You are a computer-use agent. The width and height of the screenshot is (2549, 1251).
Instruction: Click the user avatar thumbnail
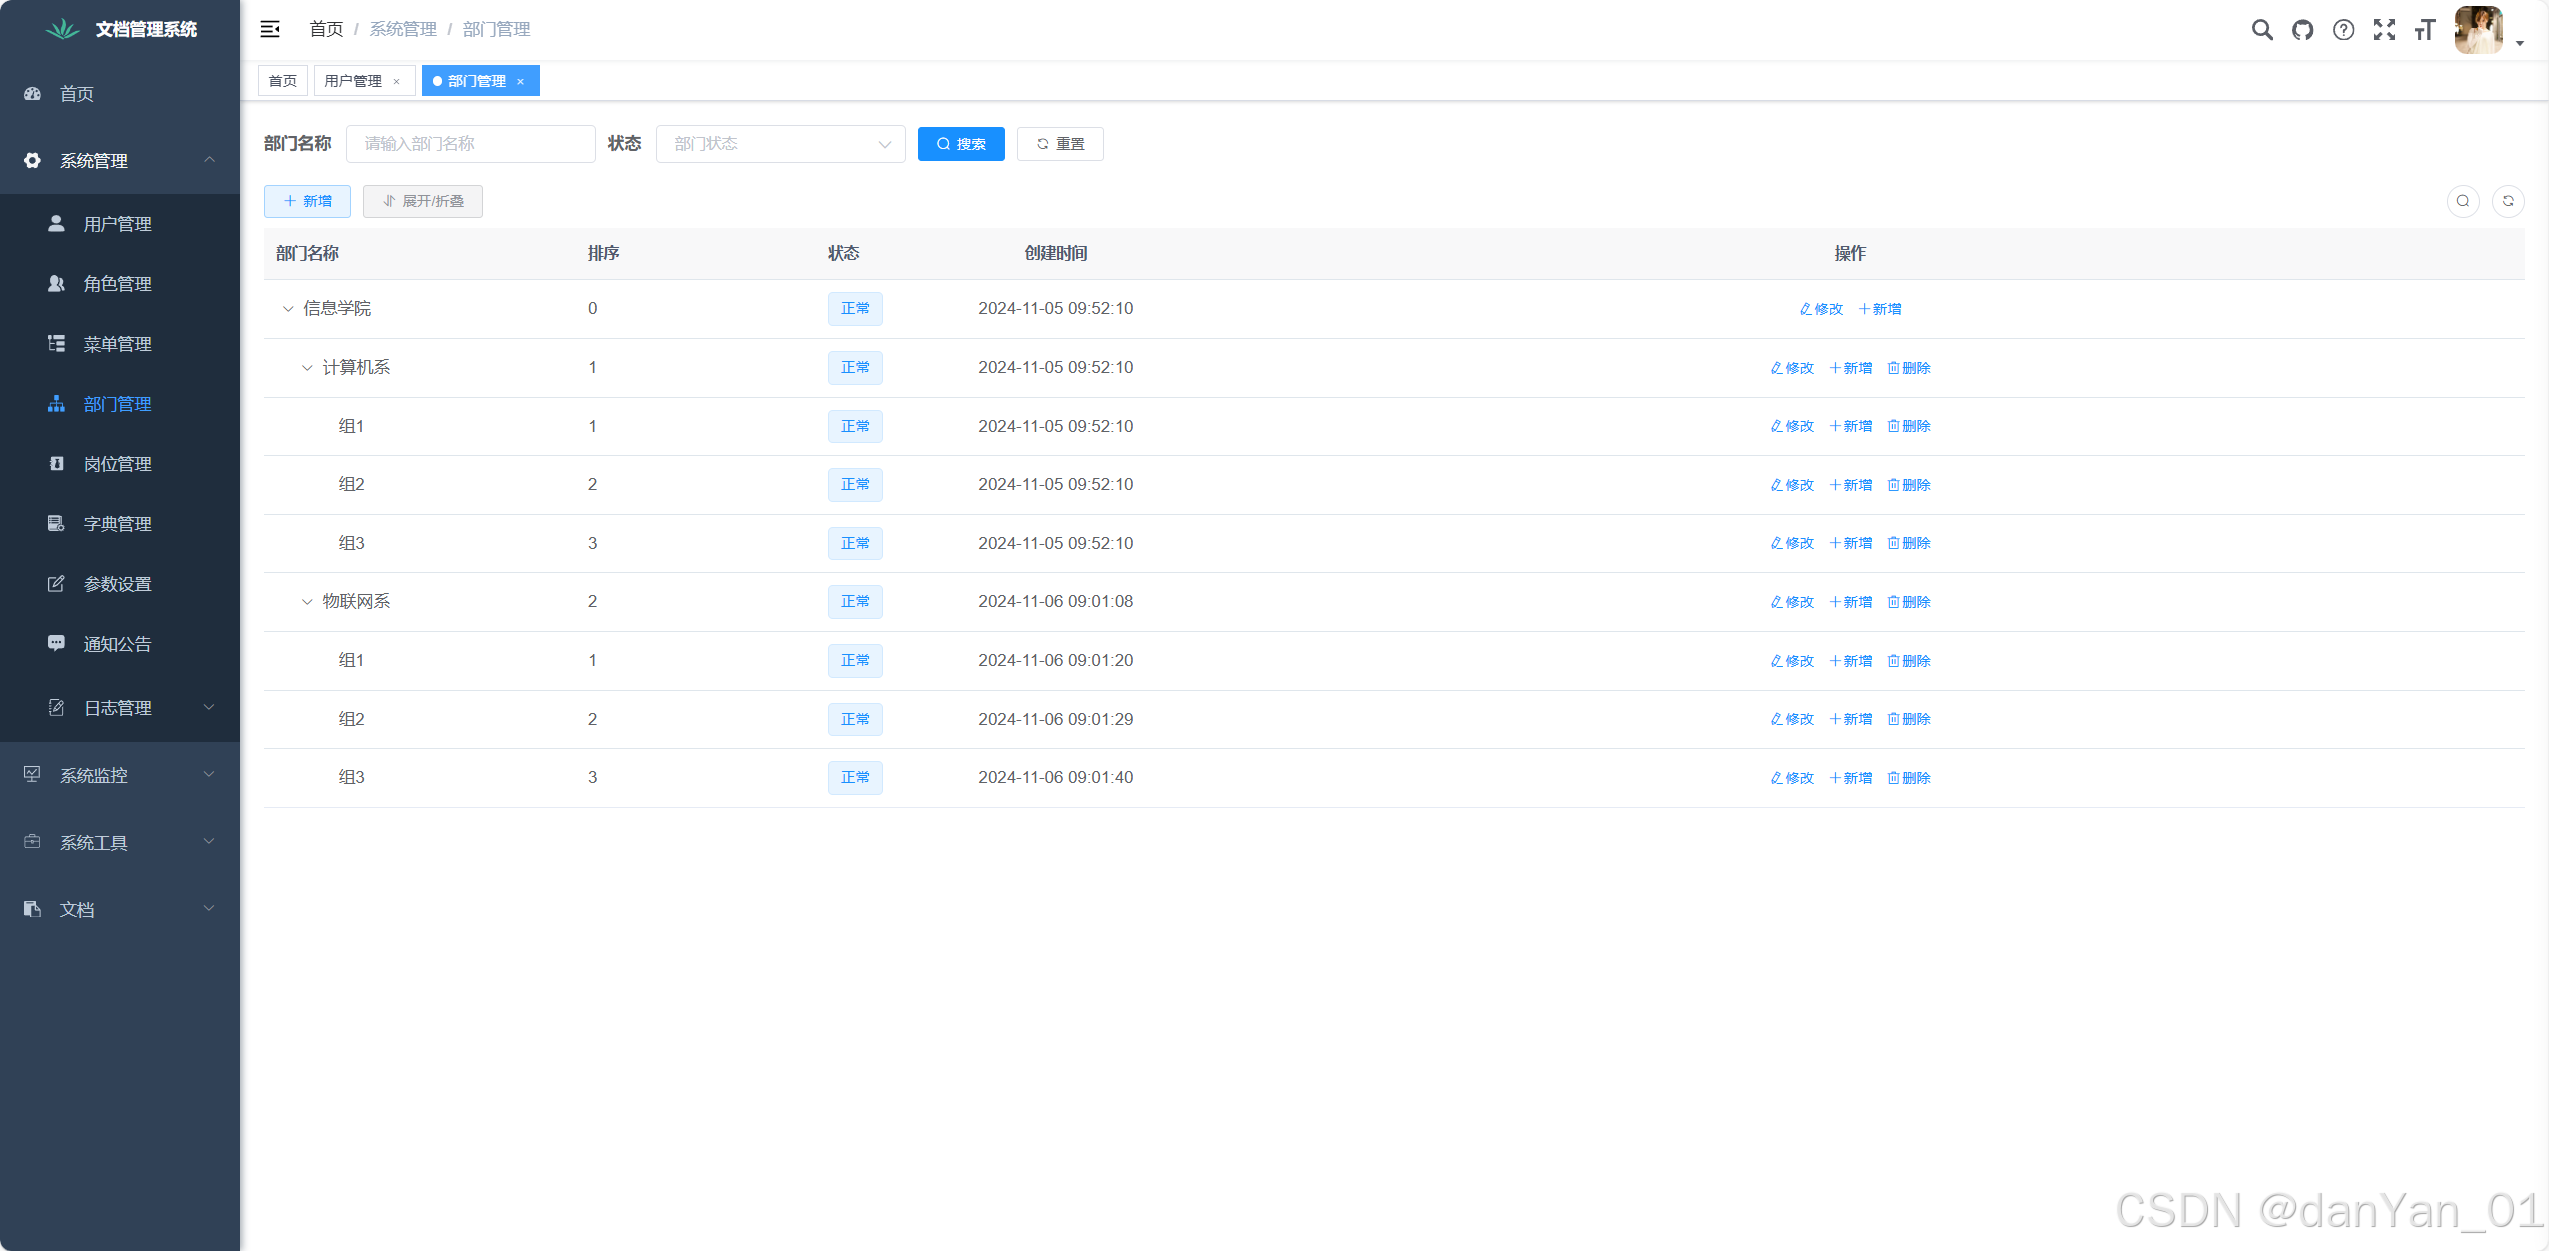(2478, 29)
